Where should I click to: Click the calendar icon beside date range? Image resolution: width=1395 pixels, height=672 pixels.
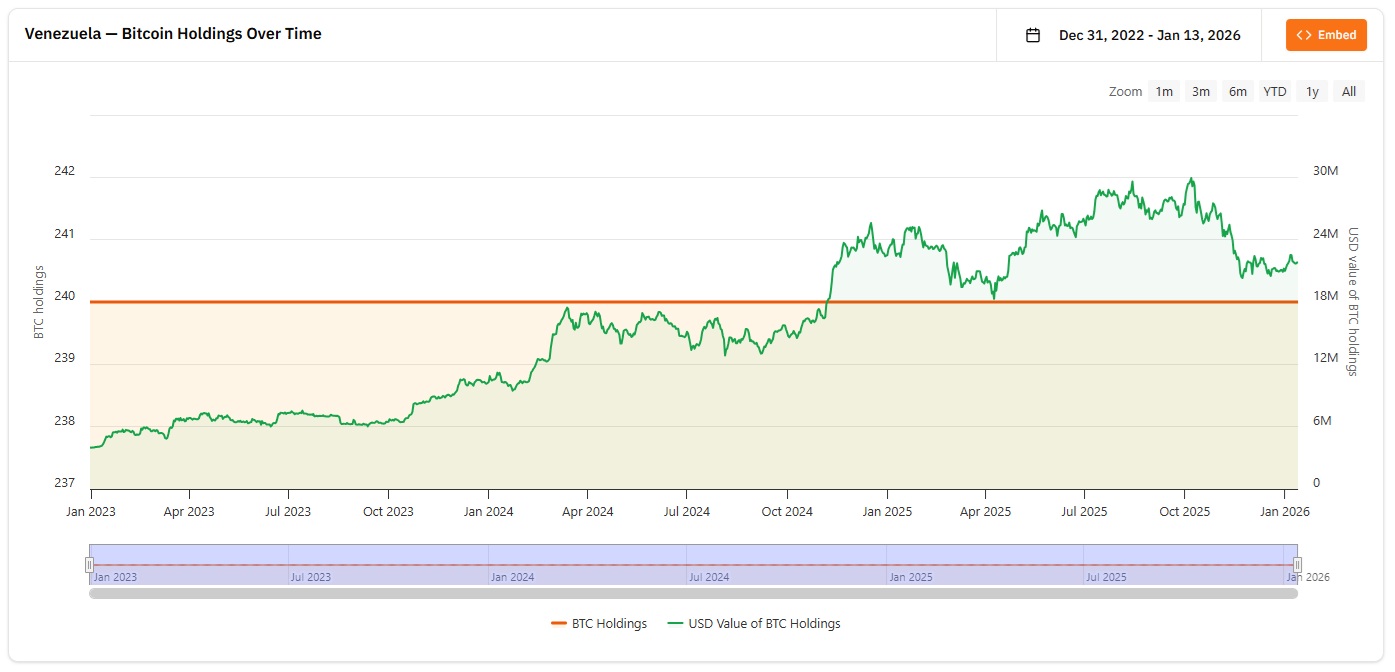(x=1033, y=35)
